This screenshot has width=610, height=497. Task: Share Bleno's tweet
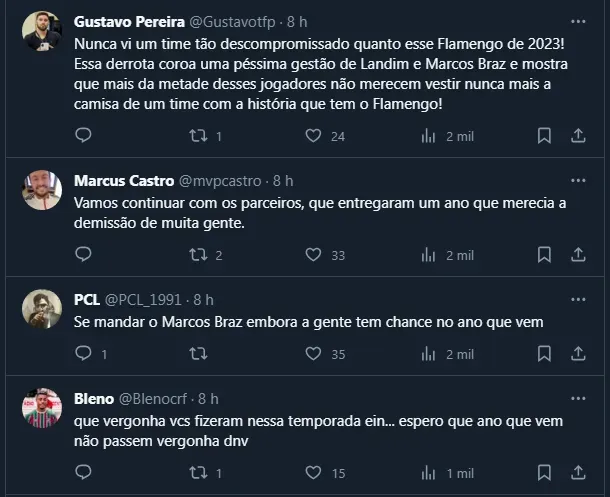point(578,473)
